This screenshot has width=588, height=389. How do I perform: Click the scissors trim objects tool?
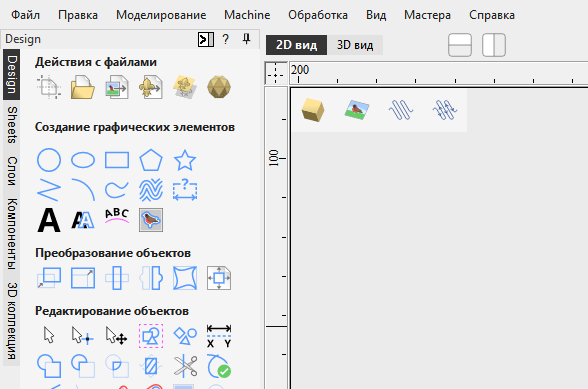pyautogui.click(x=185, y=366)
